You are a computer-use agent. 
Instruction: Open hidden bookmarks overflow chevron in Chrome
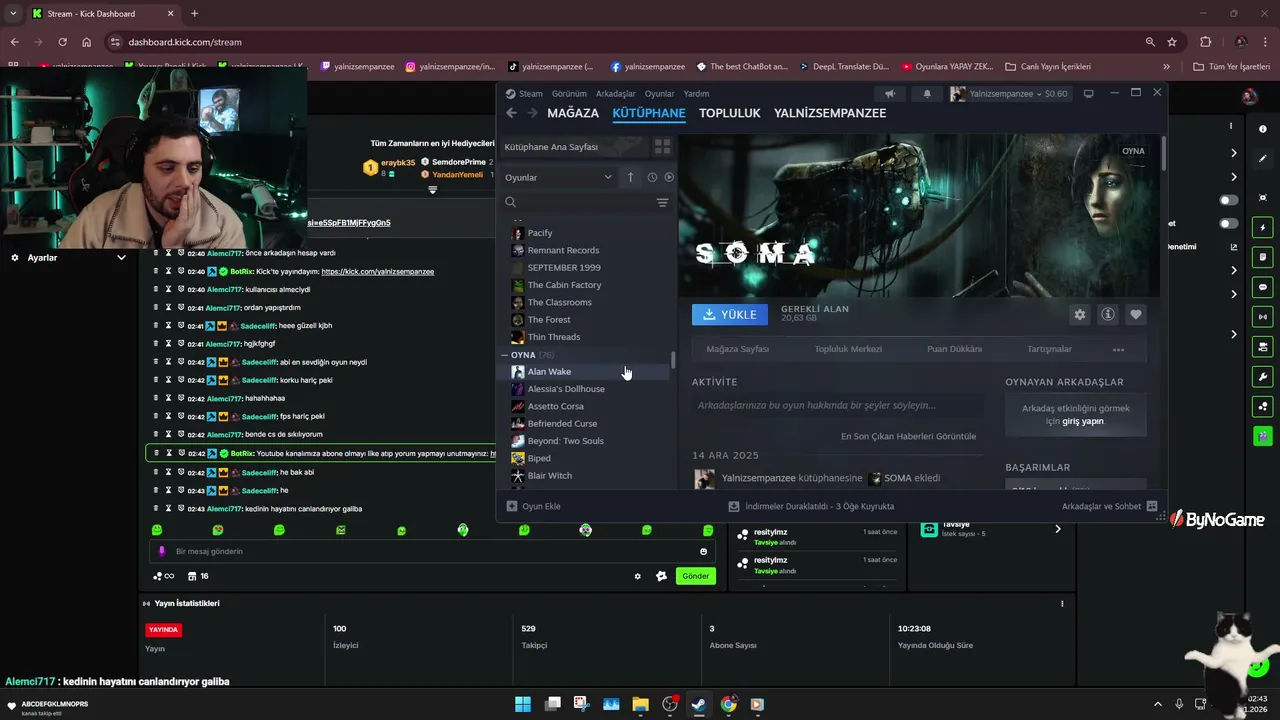[1166, 66]
